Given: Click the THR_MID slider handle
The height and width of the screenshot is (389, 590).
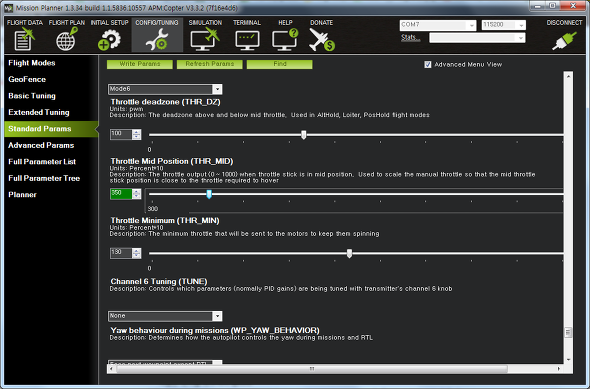Looking at the screenshot, I should point(209,194).
